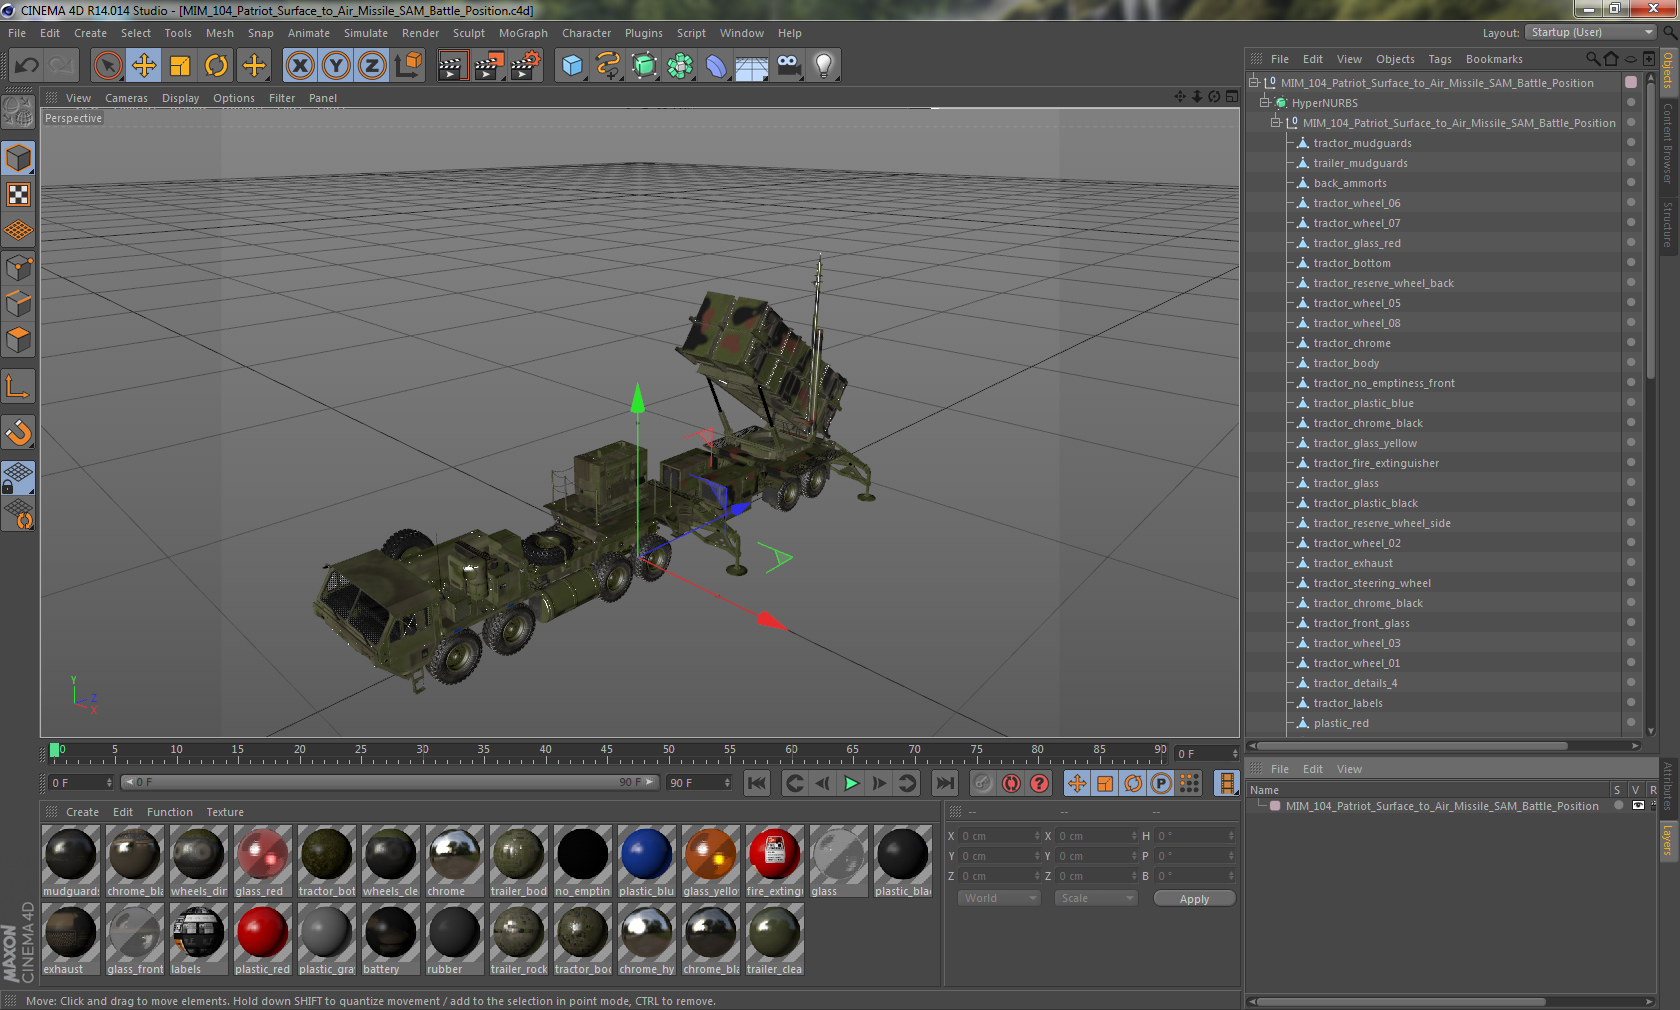Image resolution: width=1680 pixels, height=1010 pixels.
Task: Open Render Settings clapperboard icon
Action: tap(526, 66)
